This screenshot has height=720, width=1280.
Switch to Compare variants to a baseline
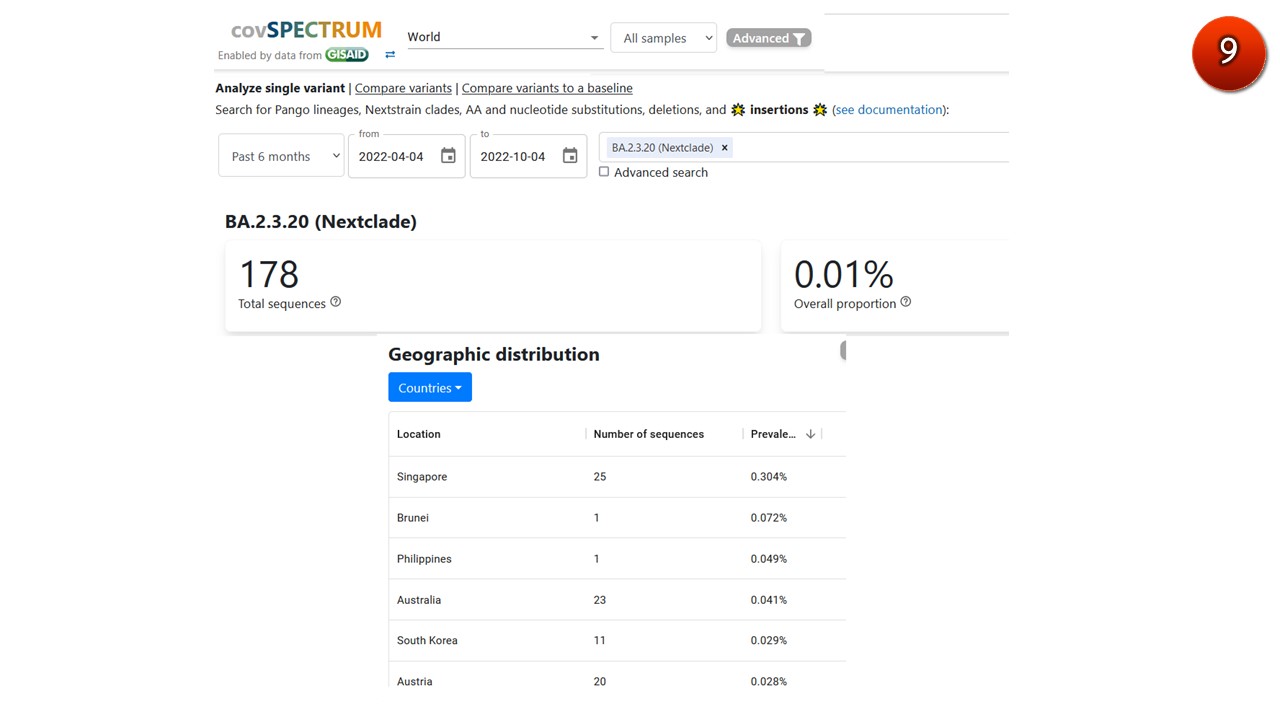pos(547,88)
